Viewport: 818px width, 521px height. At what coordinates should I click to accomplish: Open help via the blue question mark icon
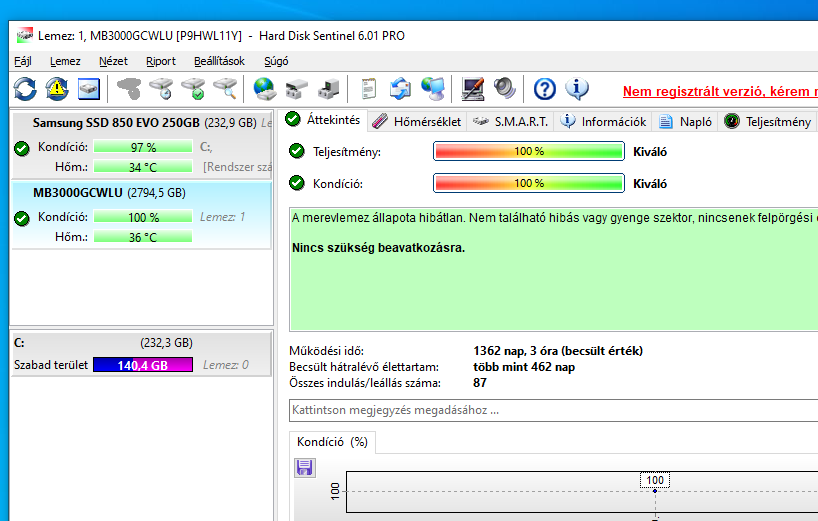(x=545, y=89)
